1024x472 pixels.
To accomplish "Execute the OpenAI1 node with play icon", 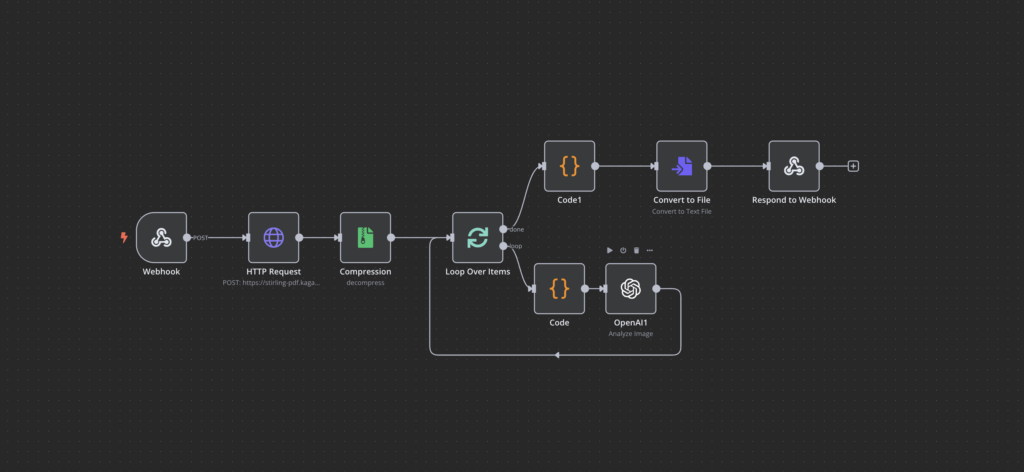I will (x=610, y=250).
